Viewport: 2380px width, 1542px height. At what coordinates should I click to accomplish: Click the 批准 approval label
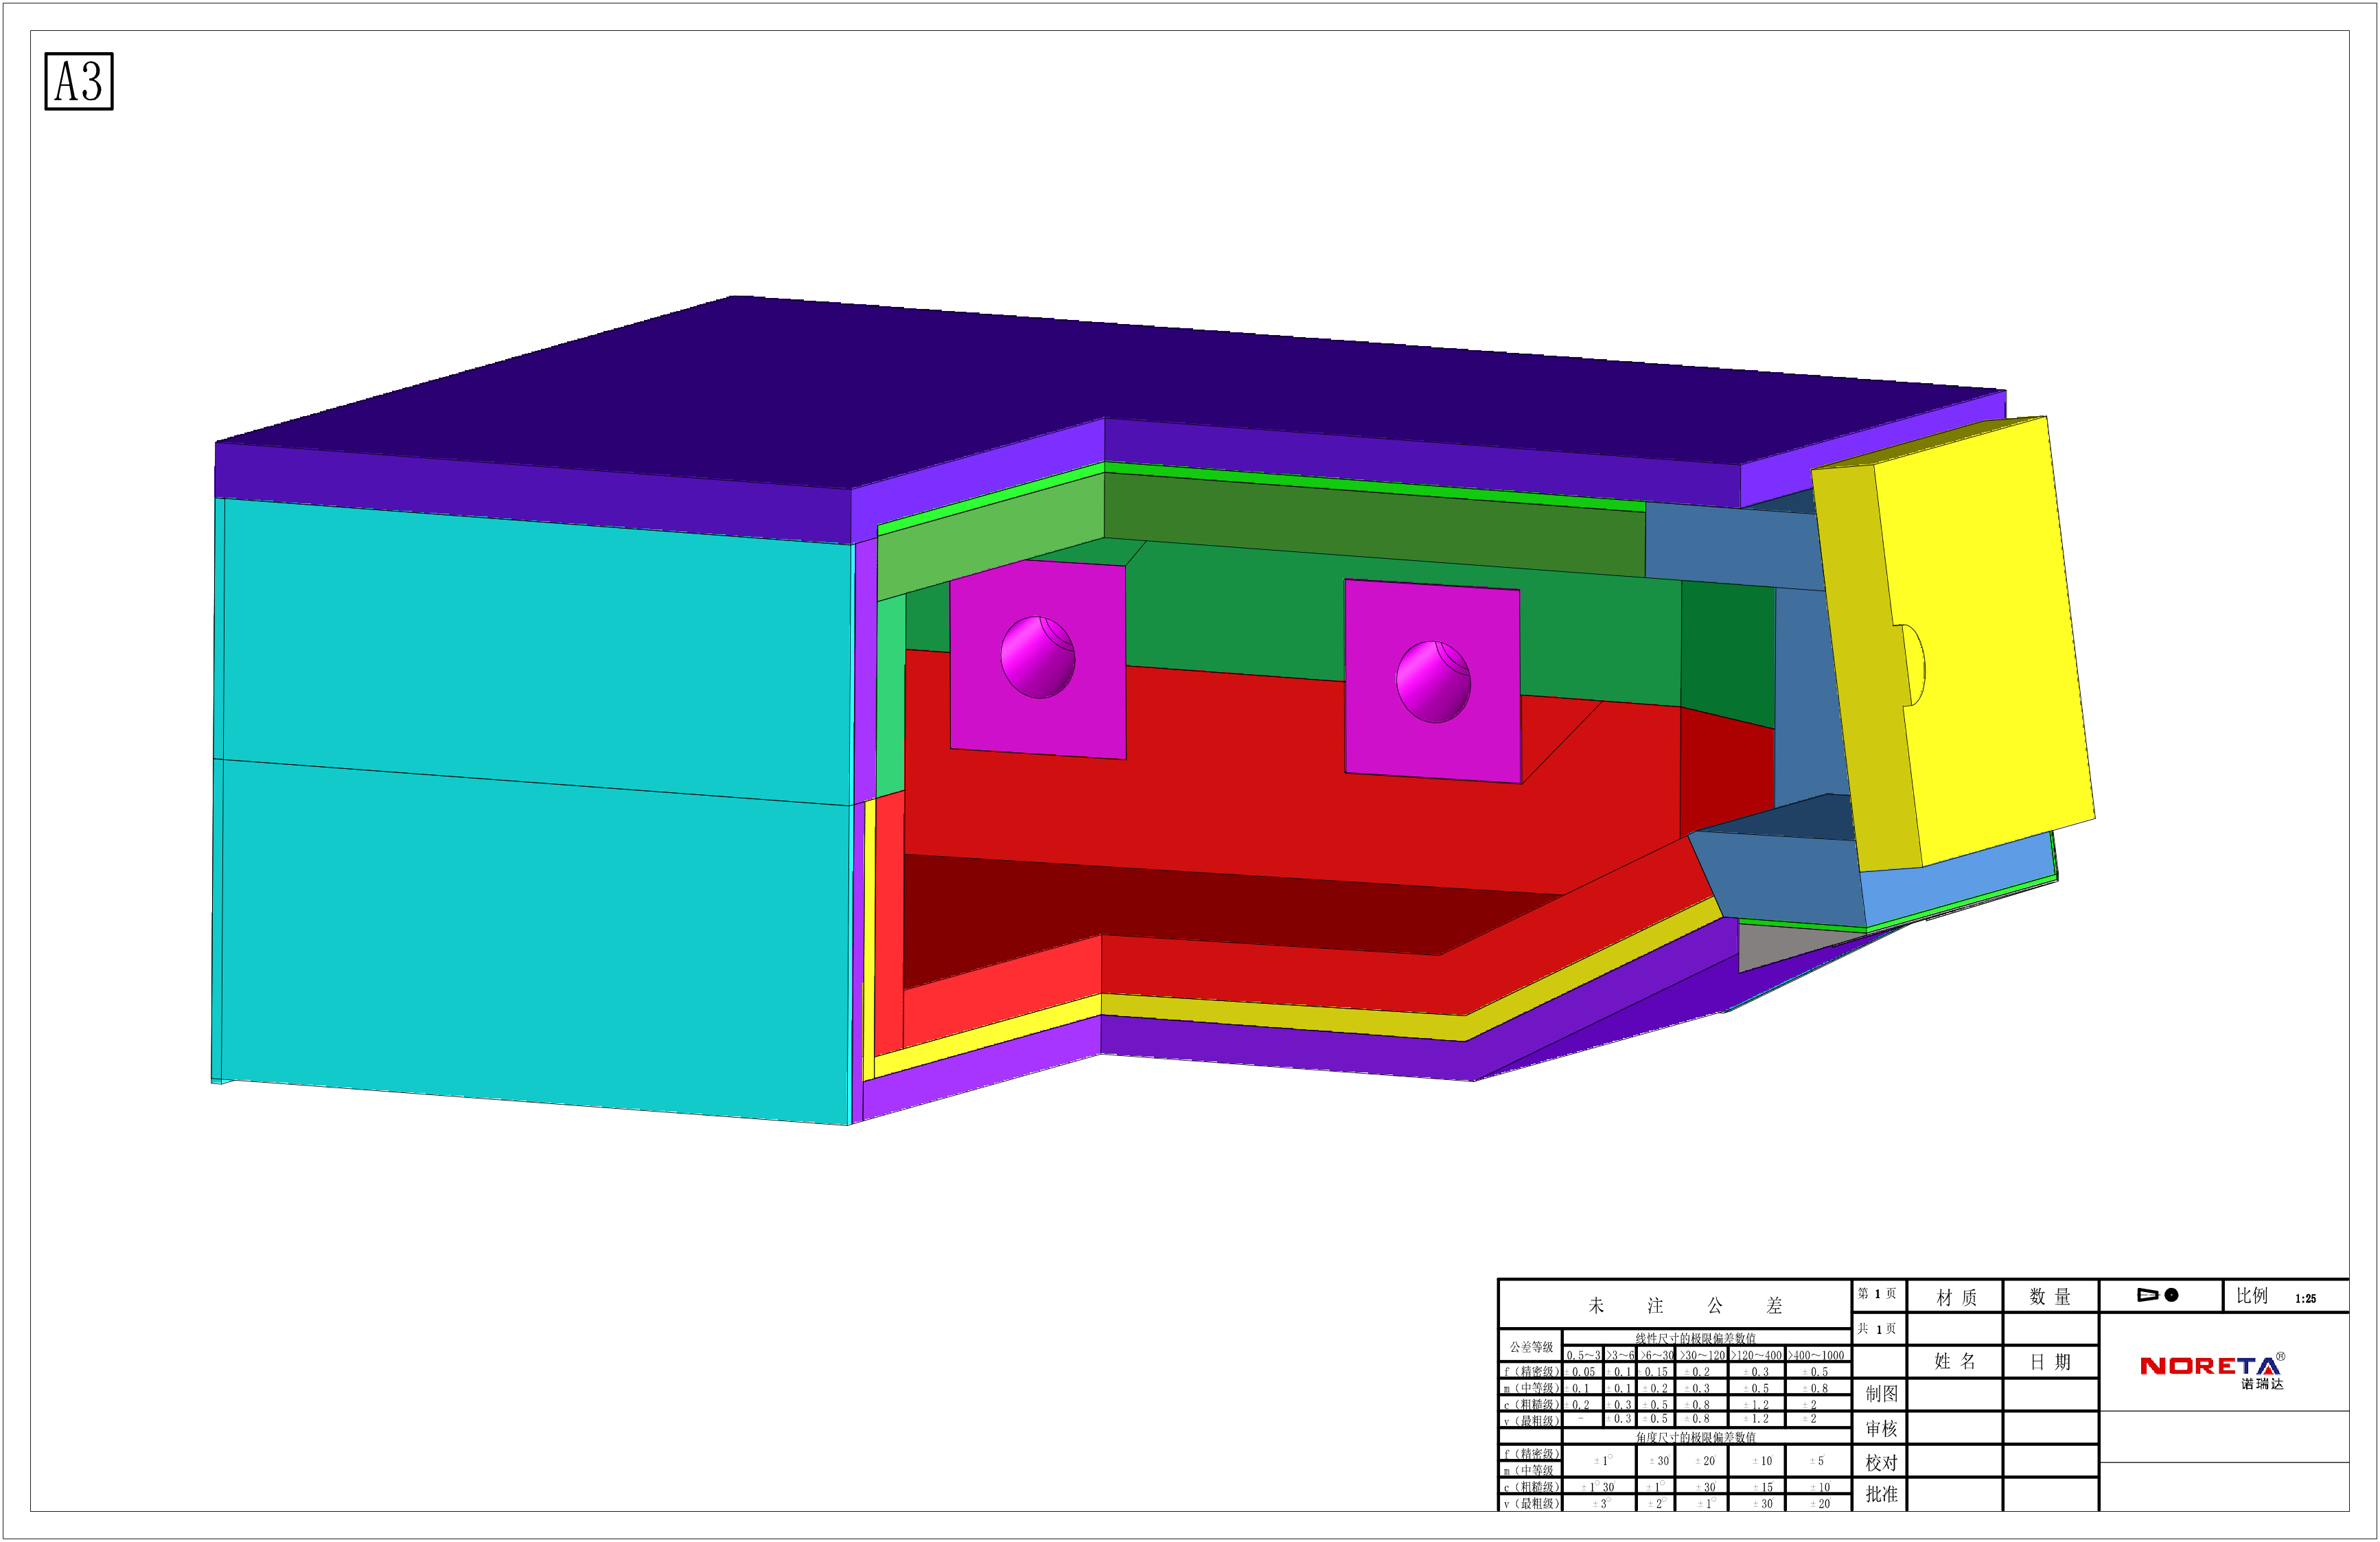1881,1494
